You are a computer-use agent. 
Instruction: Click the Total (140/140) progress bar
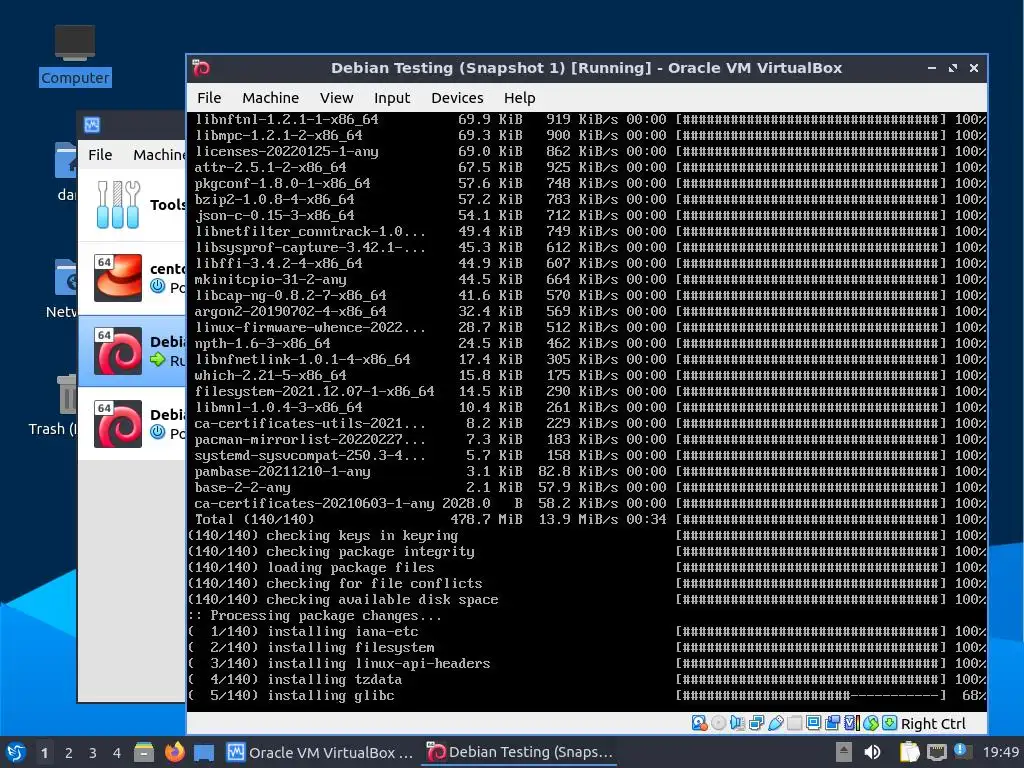tap(810, 519)
